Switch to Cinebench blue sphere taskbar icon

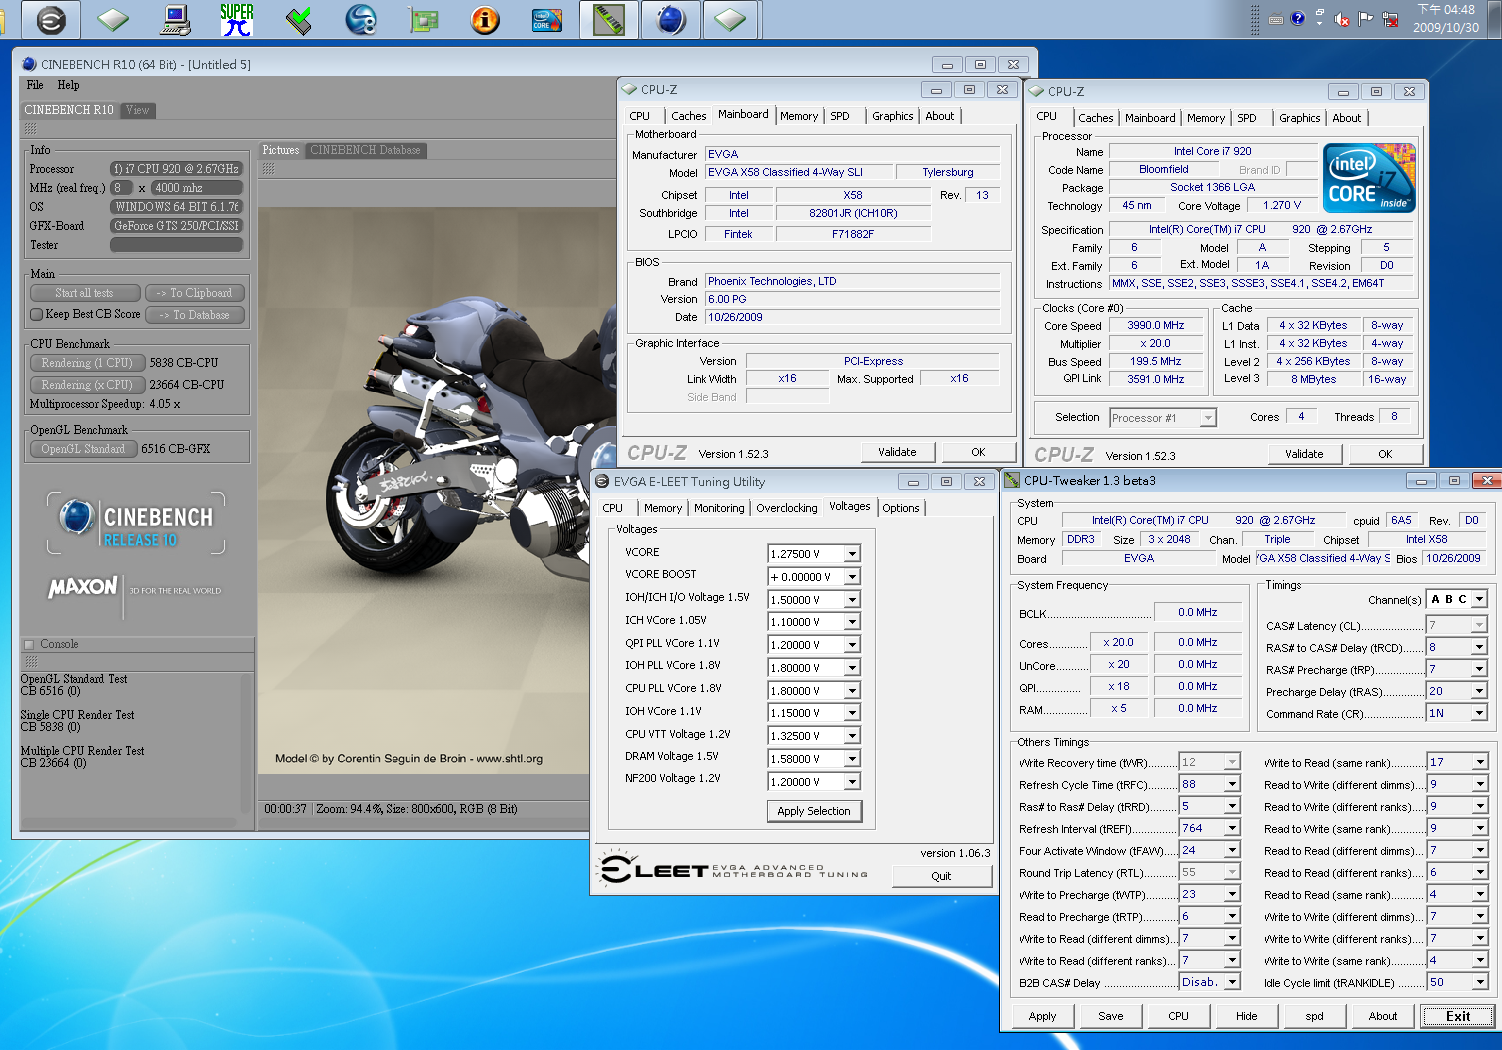point(671,20)
